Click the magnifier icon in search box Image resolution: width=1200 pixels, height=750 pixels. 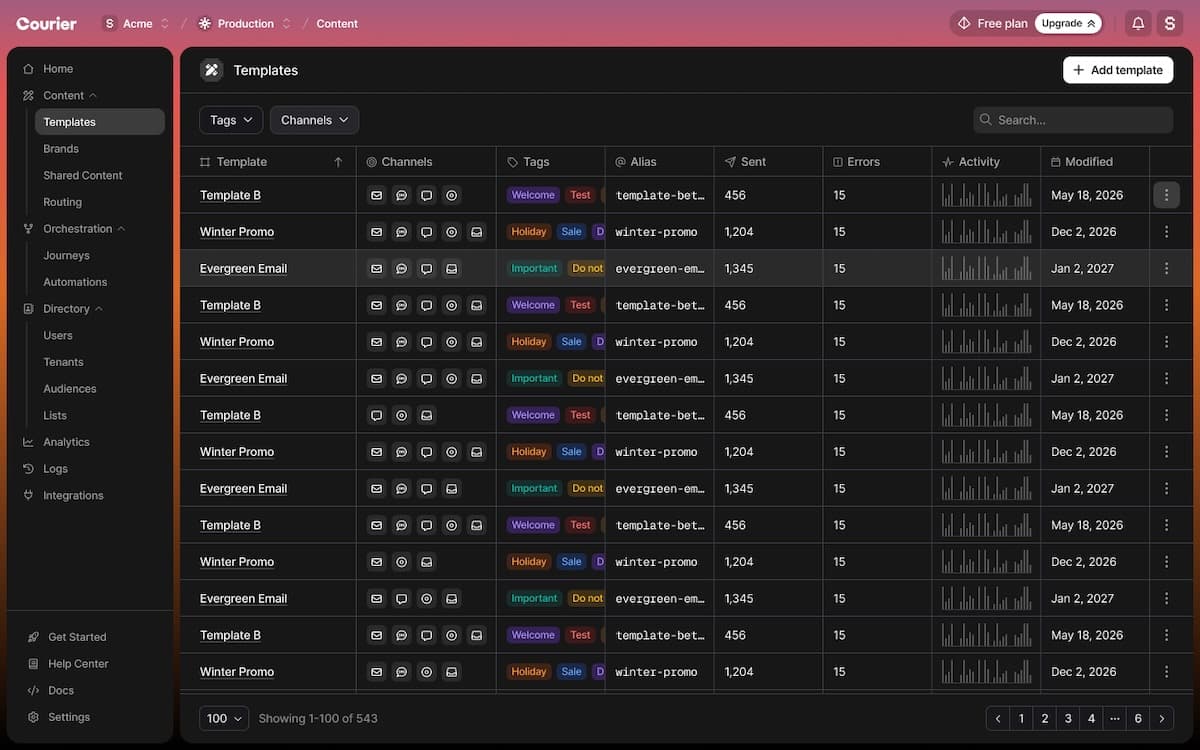coord(987,120)
